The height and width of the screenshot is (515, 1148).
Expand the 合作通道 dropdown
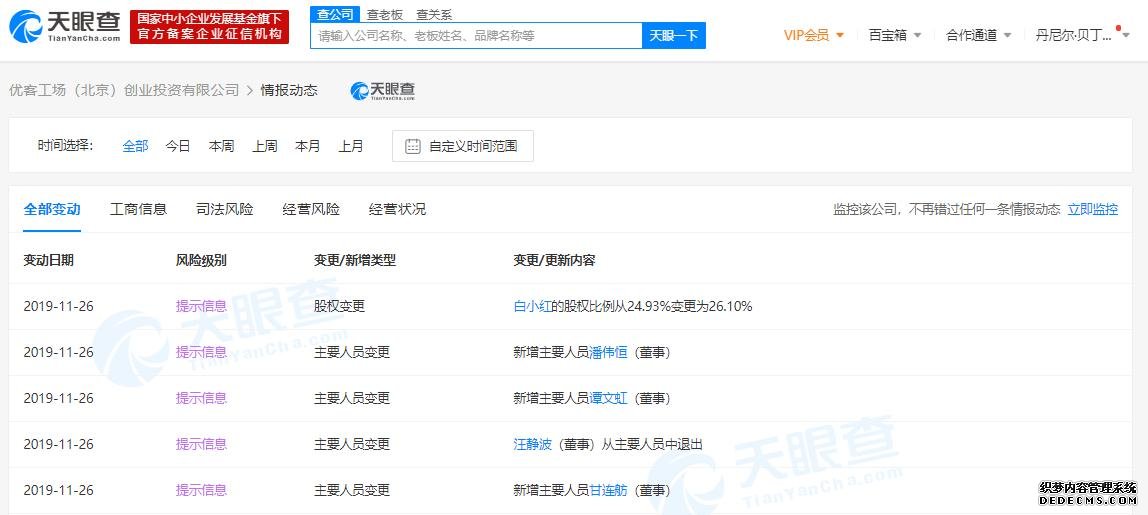[979, 35]
